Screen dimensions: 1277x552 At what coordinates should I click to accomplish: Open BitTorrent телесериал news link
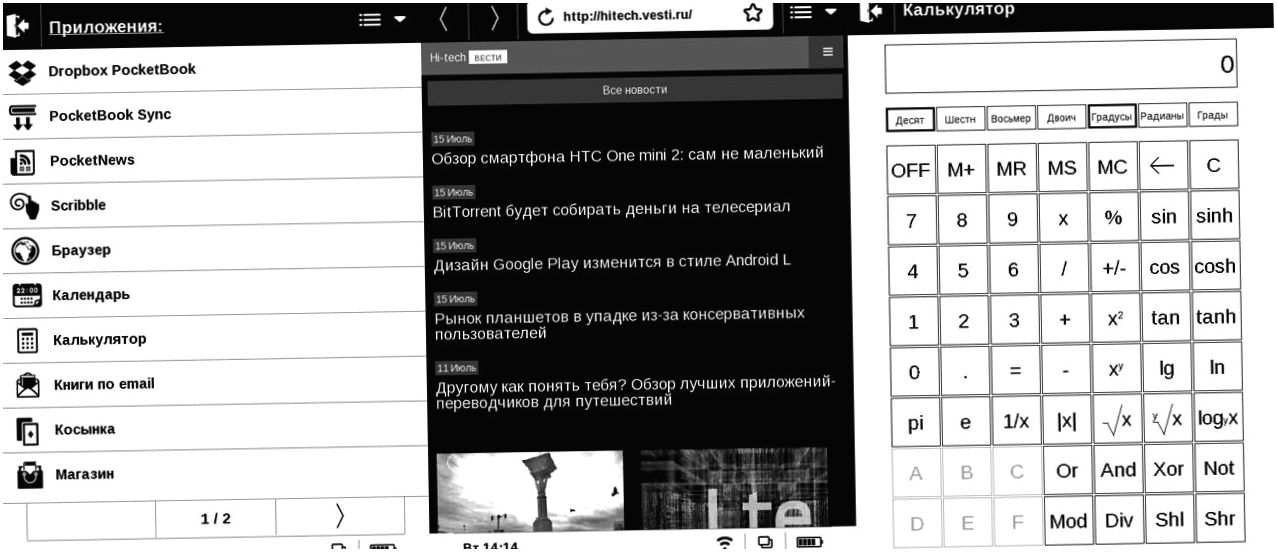[611, 209]
